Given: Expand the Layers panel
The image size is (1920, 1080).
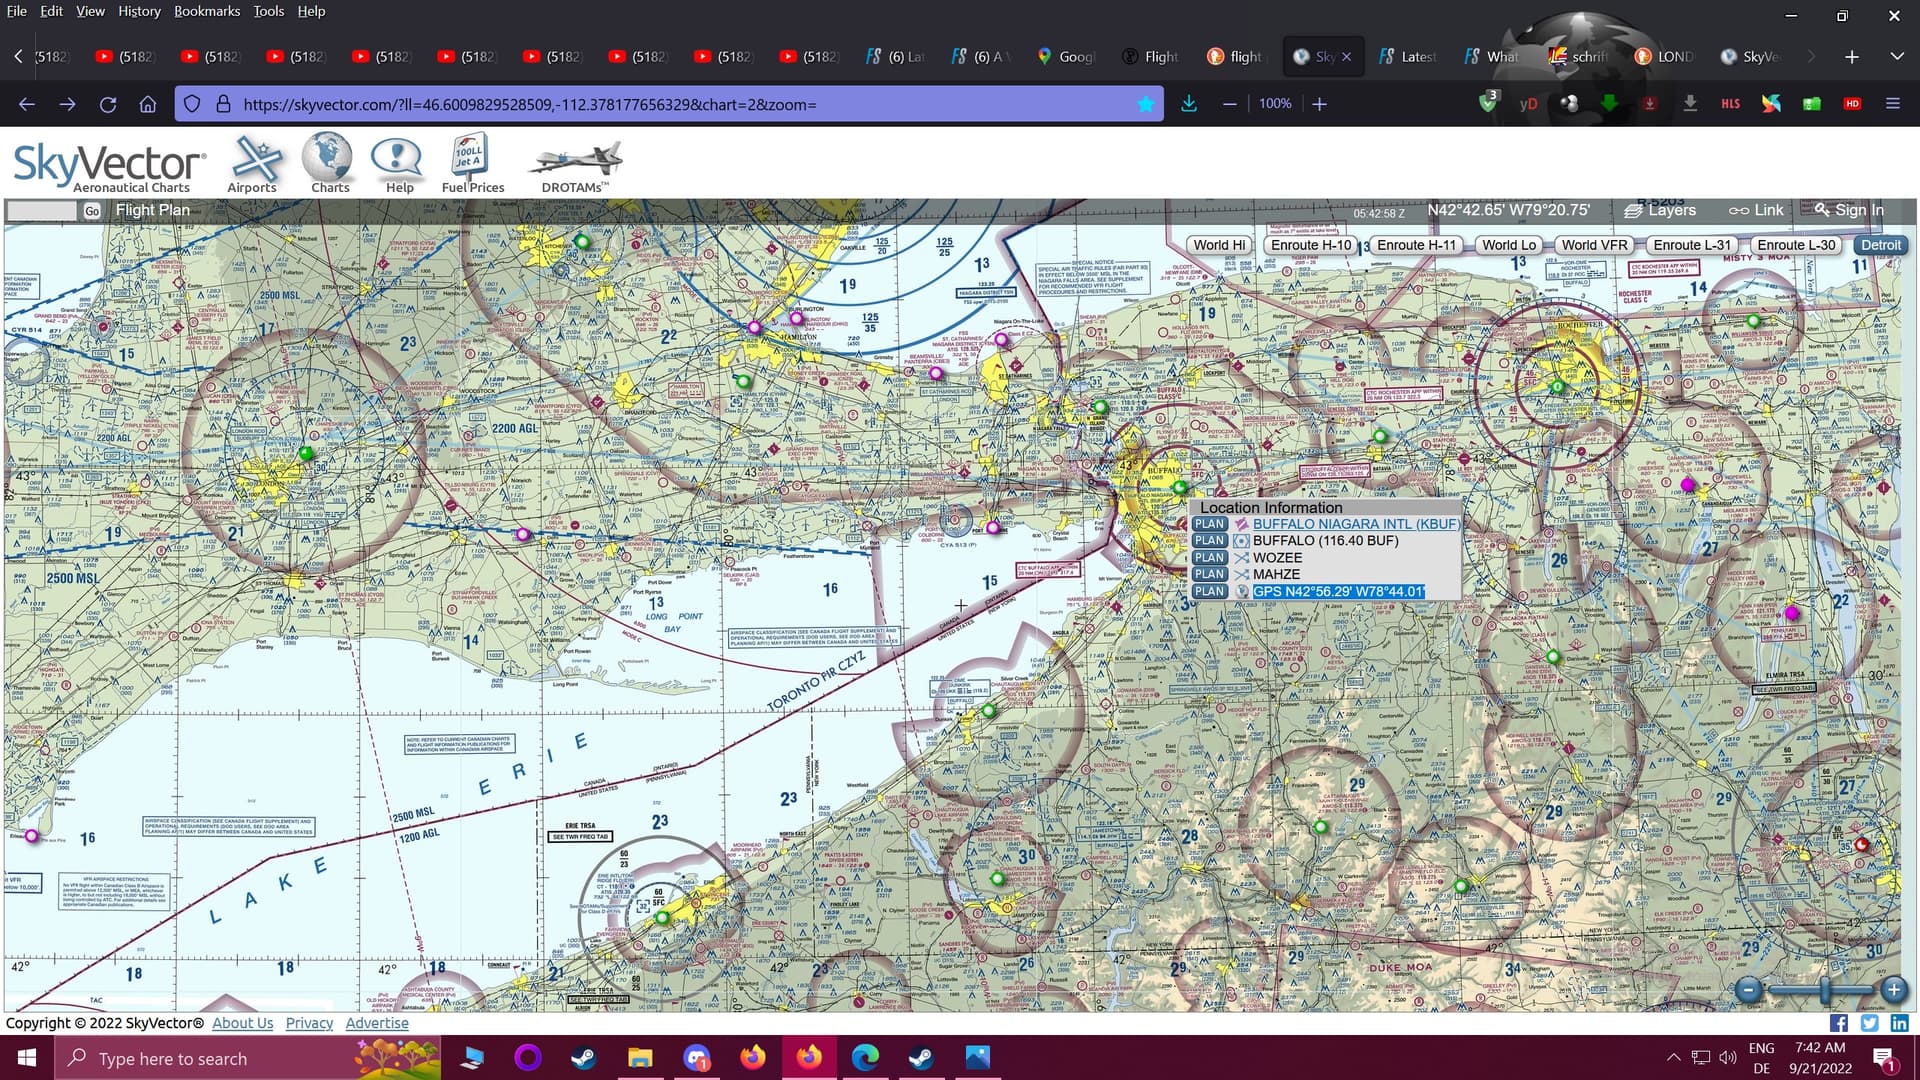Looking at the screenshot, I should 1660,210.
